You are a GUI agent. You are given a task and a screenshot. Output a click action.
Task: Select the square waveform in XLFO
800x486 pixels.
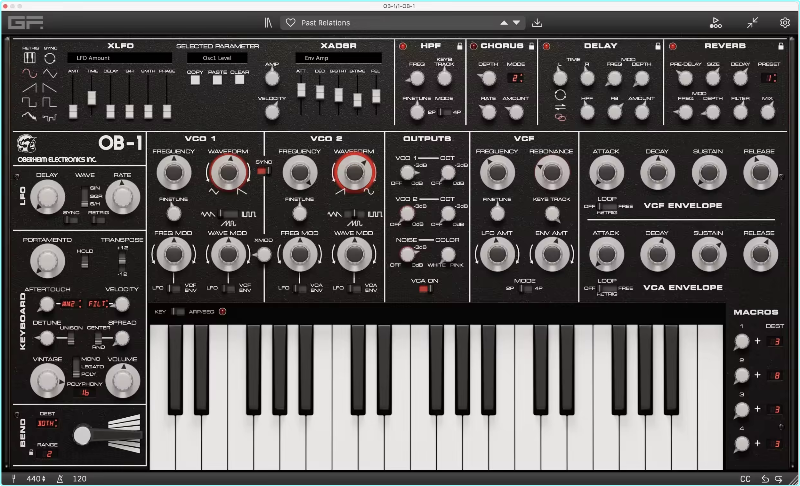point(29,103)
